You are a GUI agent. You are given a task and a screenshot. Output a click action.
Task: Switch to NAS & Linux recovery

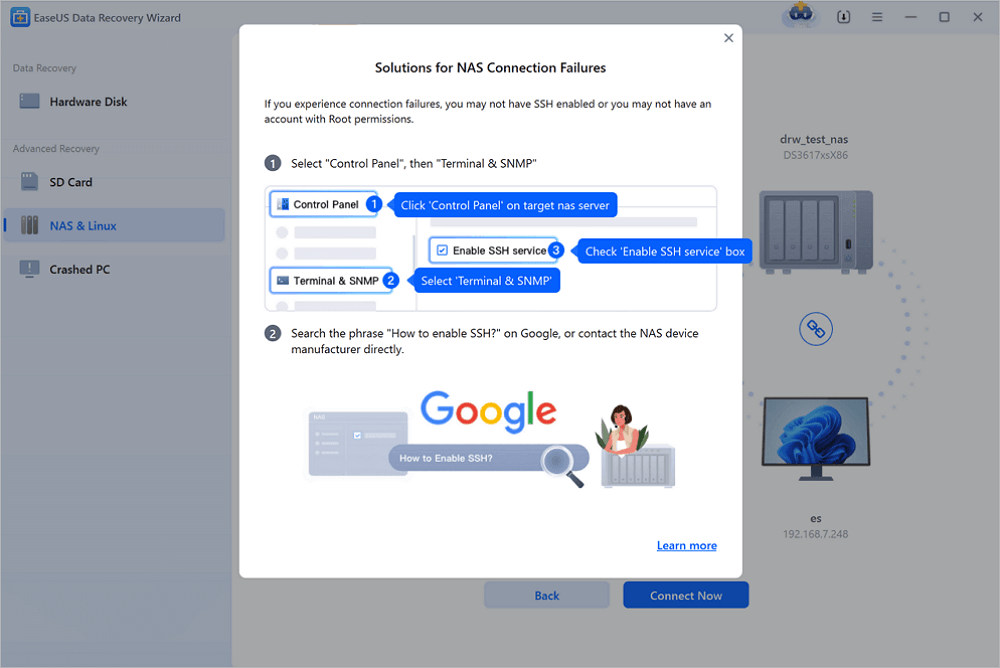point(115,225)
